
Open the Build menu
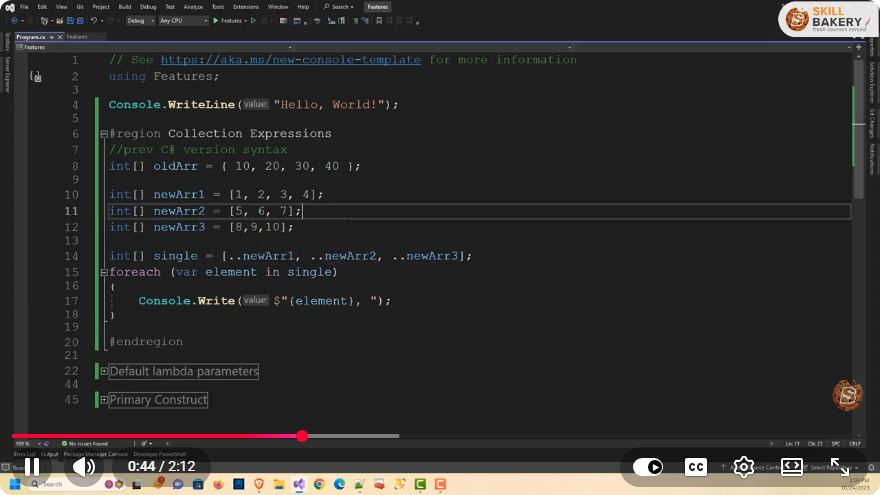(125, 7)
